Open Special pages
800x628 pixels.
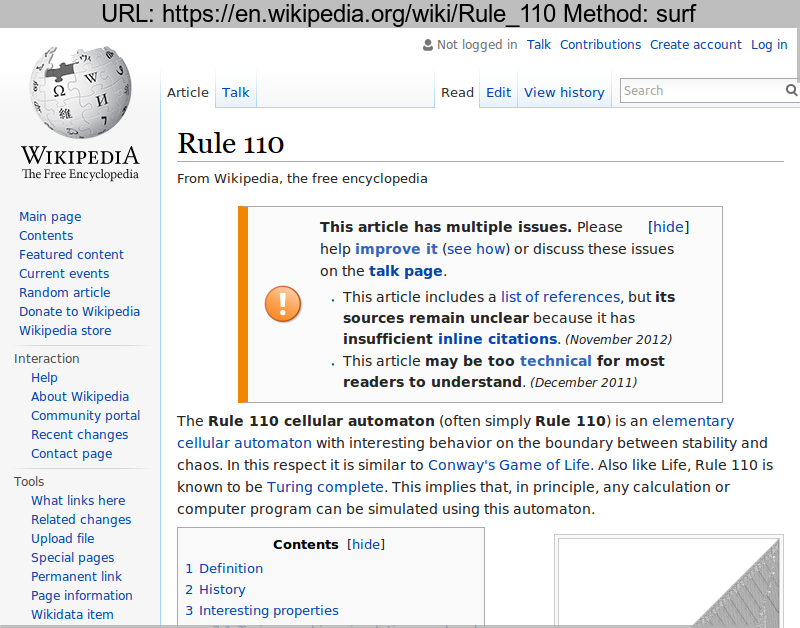pos(72,558)
